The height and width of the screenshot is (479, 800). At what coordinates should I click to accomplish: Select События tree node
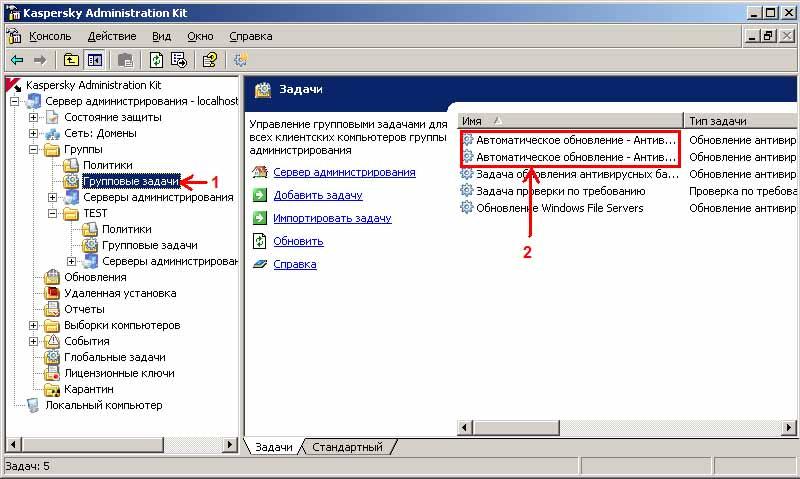(x=87, y=341)
